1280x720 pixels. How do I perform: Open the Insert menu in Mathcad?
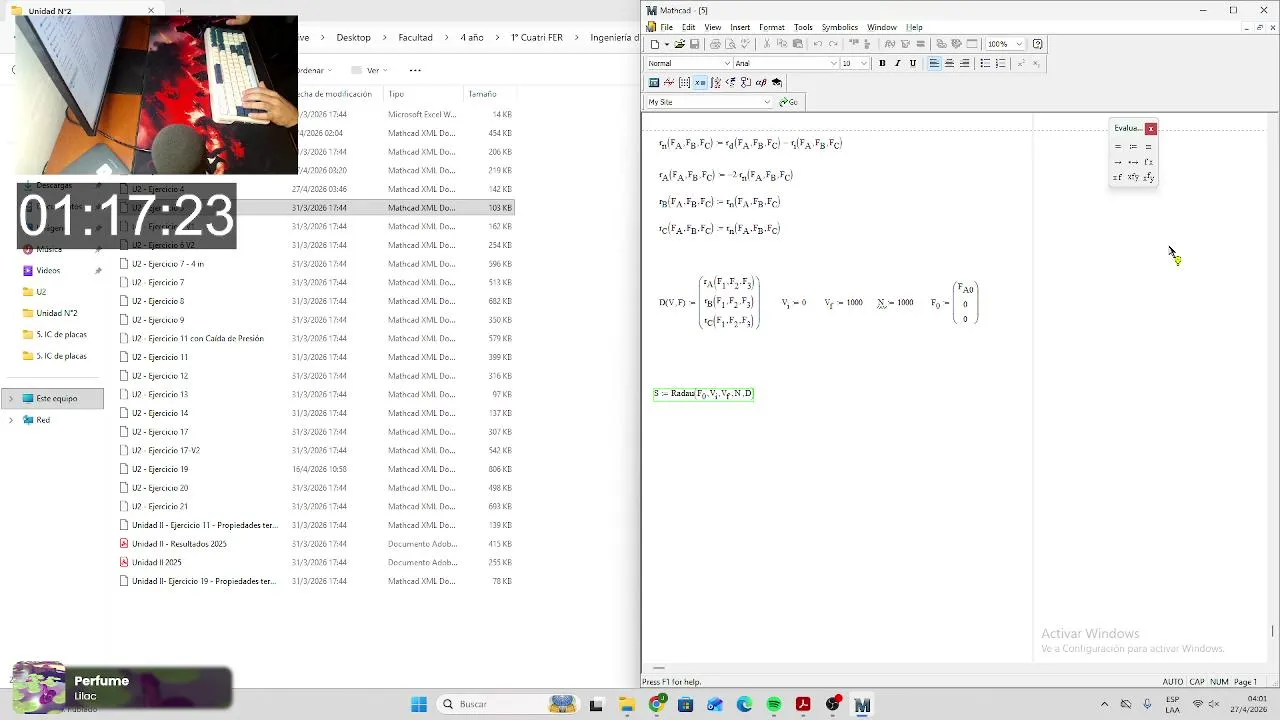tap(740, 27)
